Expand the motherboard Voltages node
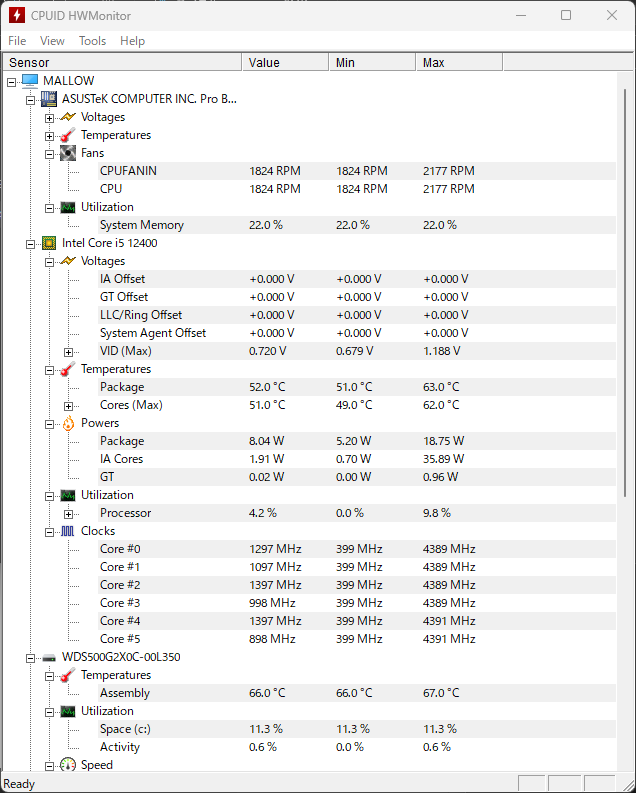 pos(49,118)
